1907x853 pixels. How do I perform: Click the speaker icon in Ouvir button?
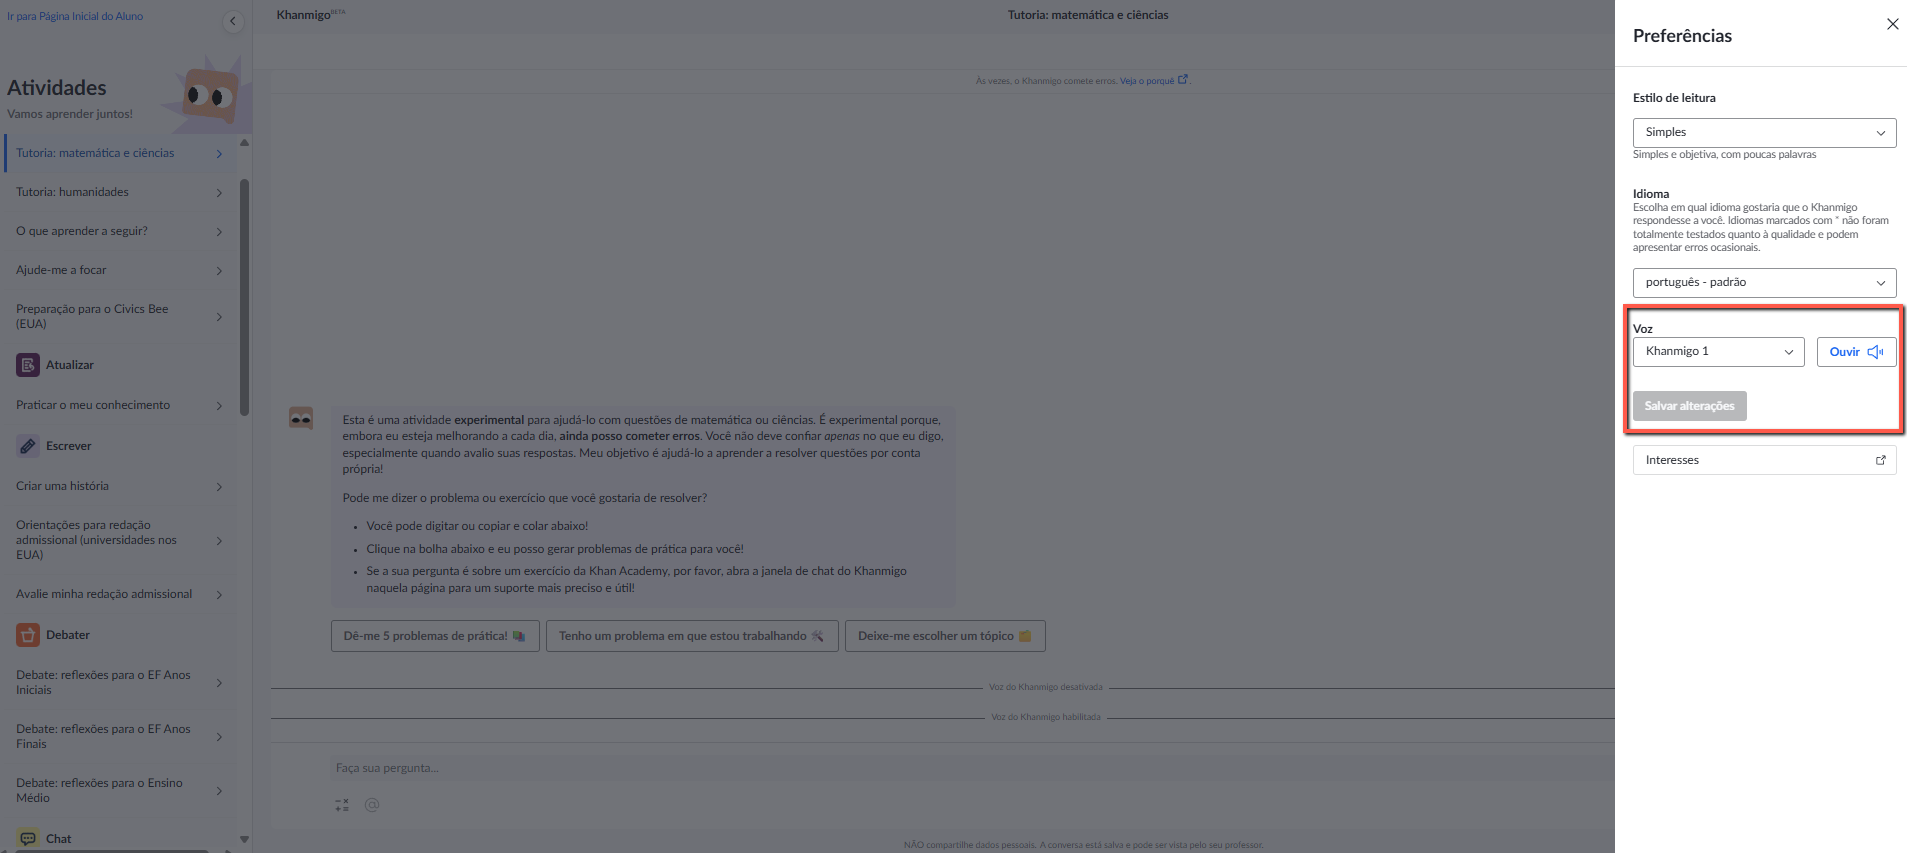[1875, 352]
